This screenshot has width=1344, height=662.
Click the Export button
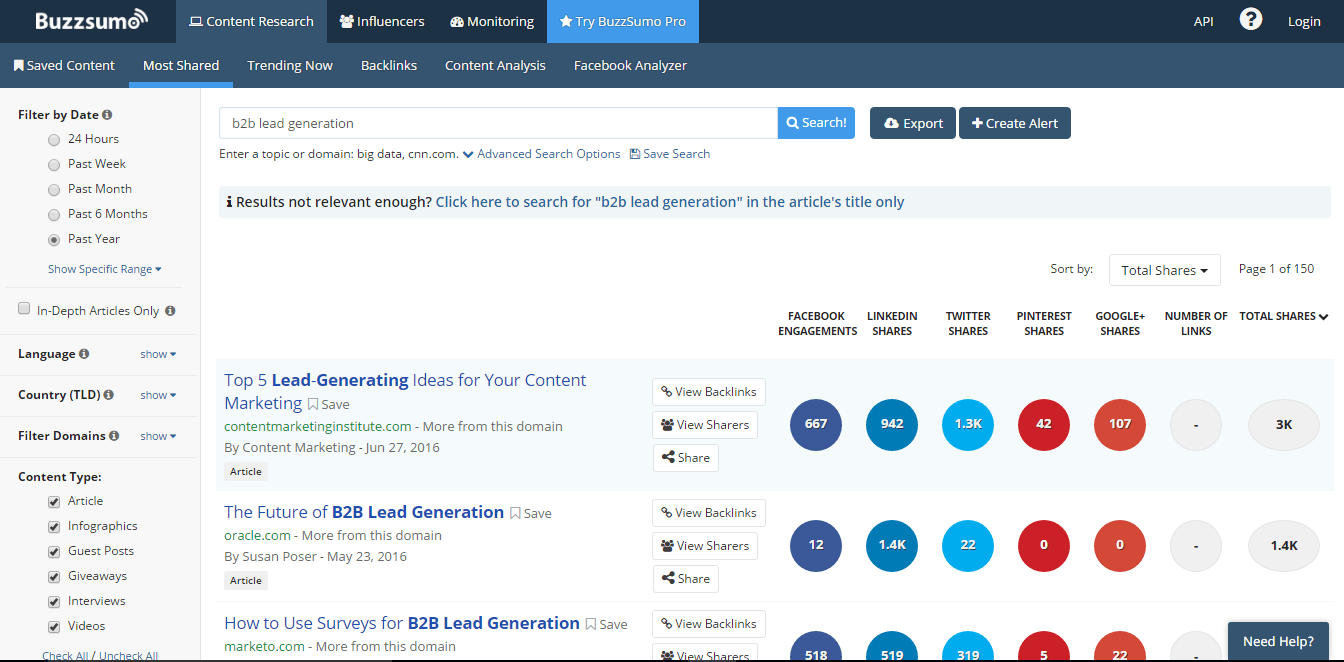pos(913,123)
